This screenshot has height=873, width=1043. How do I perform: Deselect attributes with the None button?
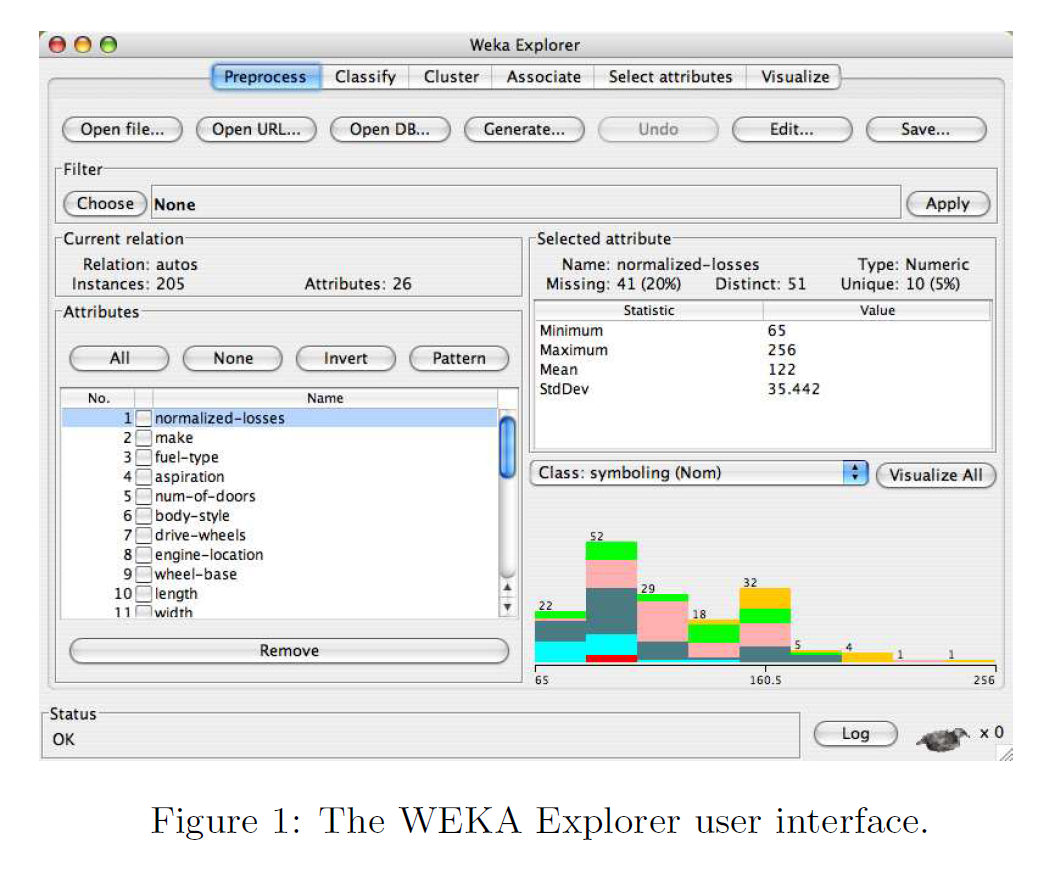pos(233,359)
